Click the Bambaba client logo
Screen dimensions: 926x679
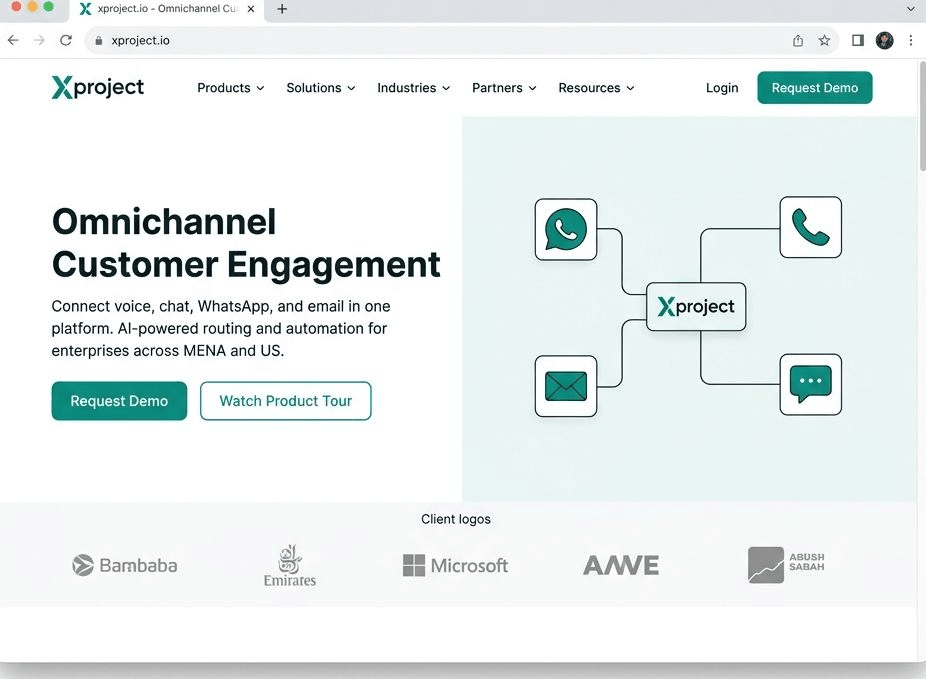tap(125, 565)
